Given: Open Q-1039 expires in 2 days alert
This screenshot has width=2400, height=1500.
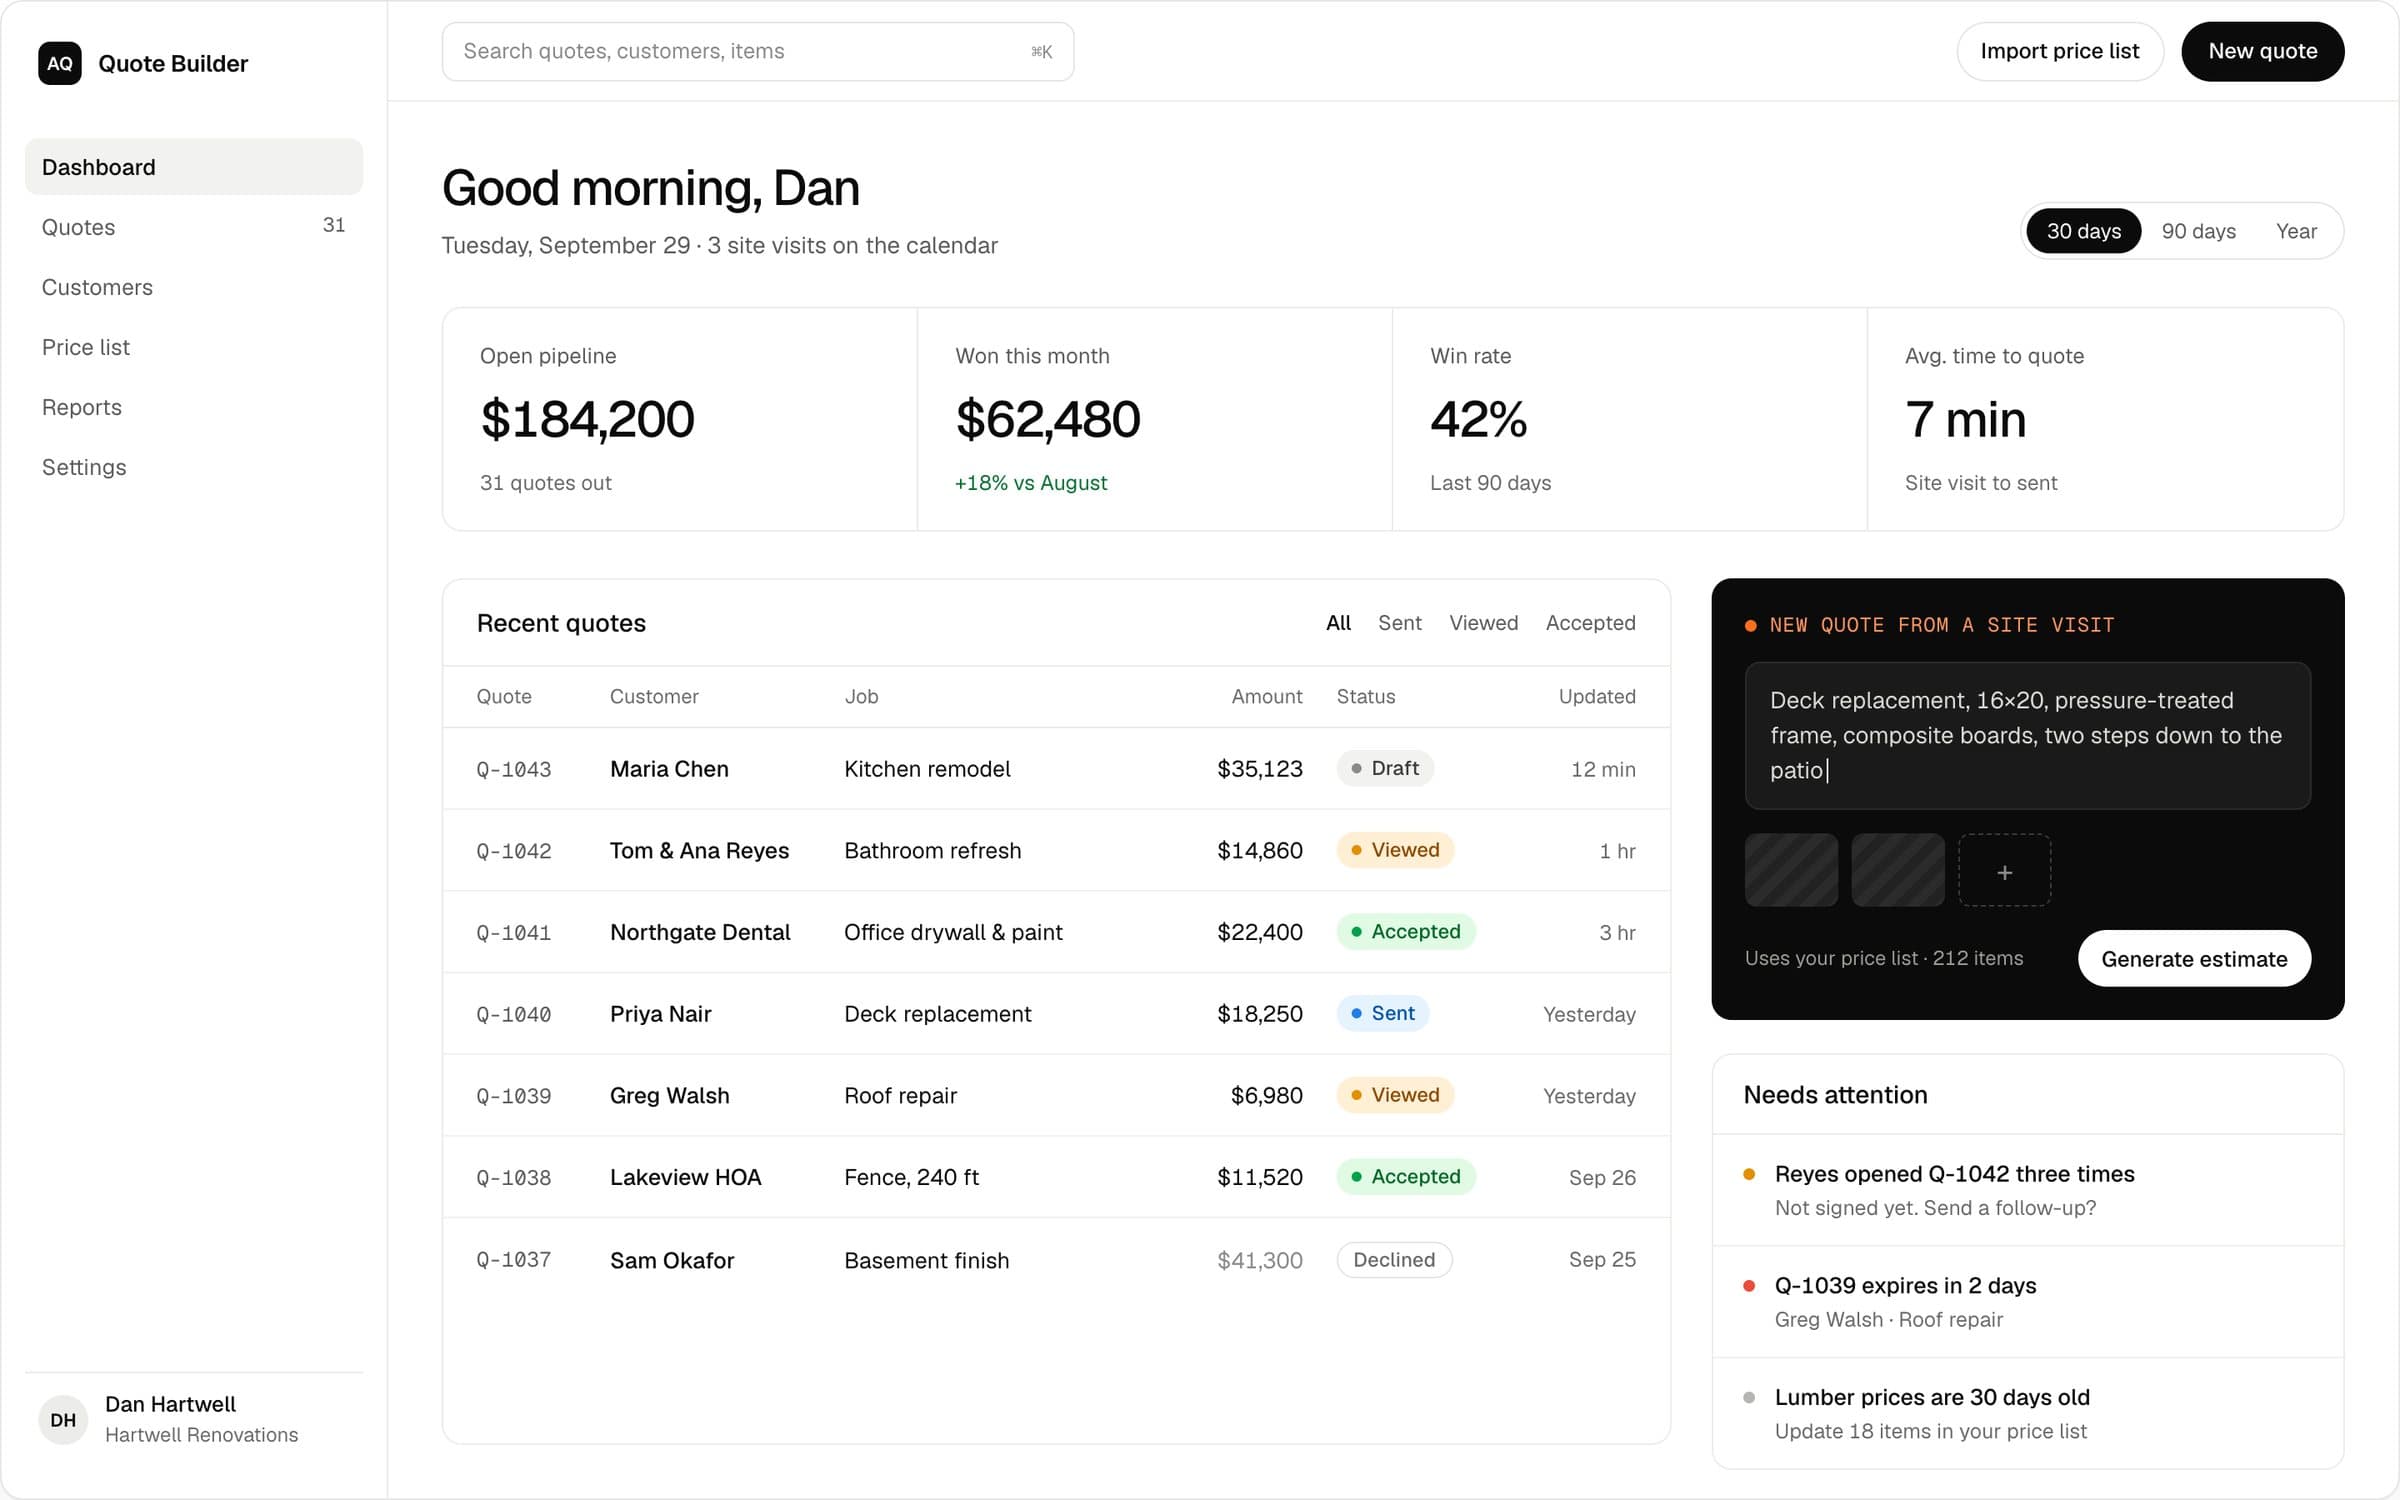Looking at the screenshot, I should 2027,1302.
